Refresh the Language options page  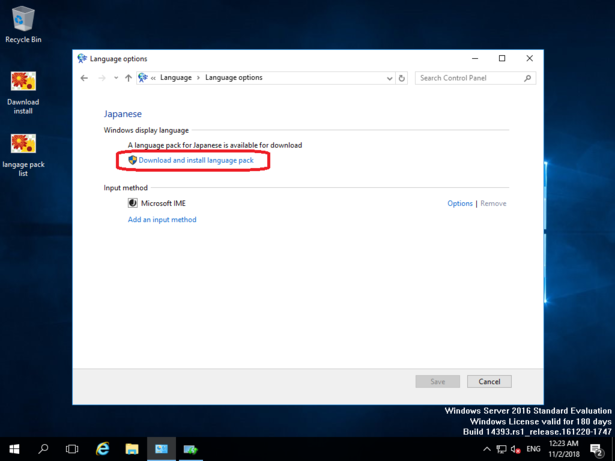402,78
